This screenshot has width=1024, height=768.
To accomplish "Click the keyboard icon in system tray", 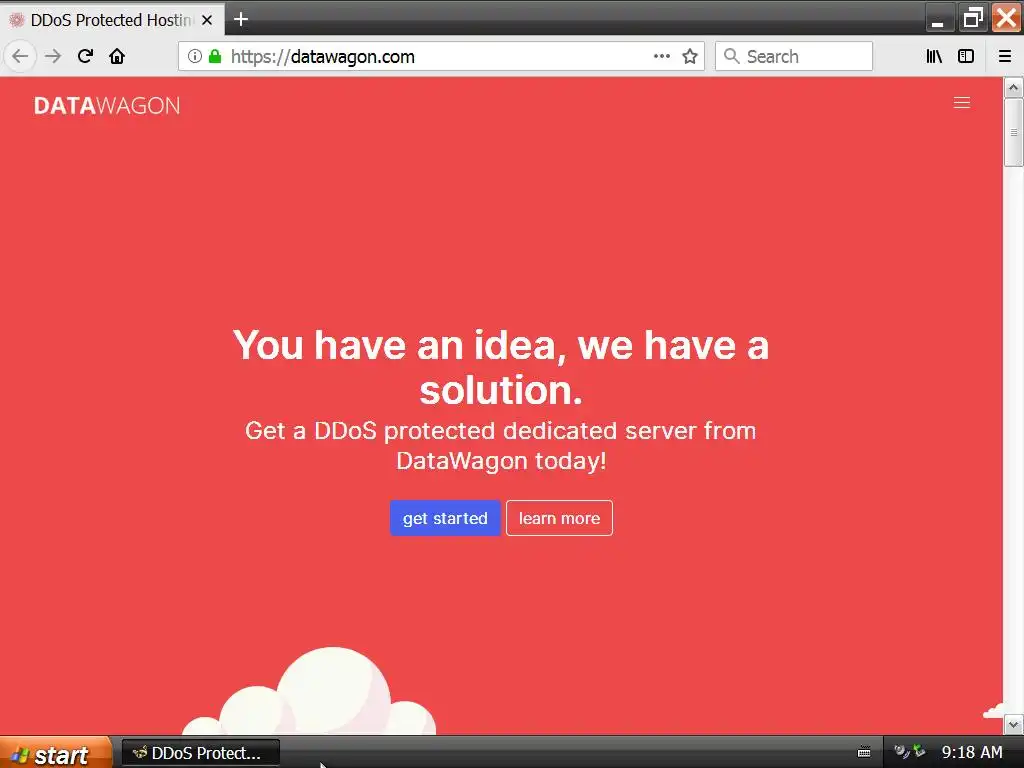I will tap(864, 753).
